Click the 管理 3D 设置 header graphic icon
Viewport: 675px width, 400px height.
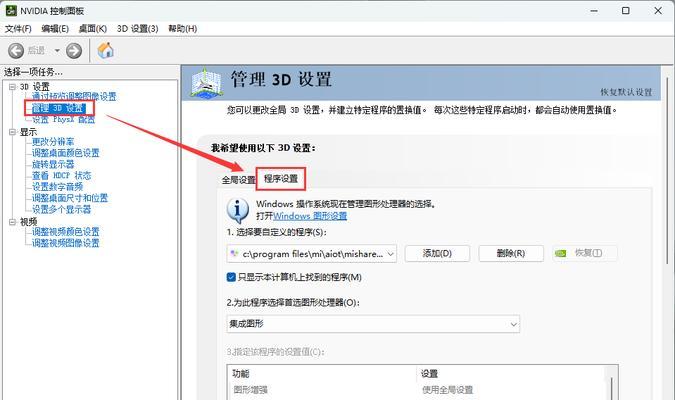[x=207, y=82]
